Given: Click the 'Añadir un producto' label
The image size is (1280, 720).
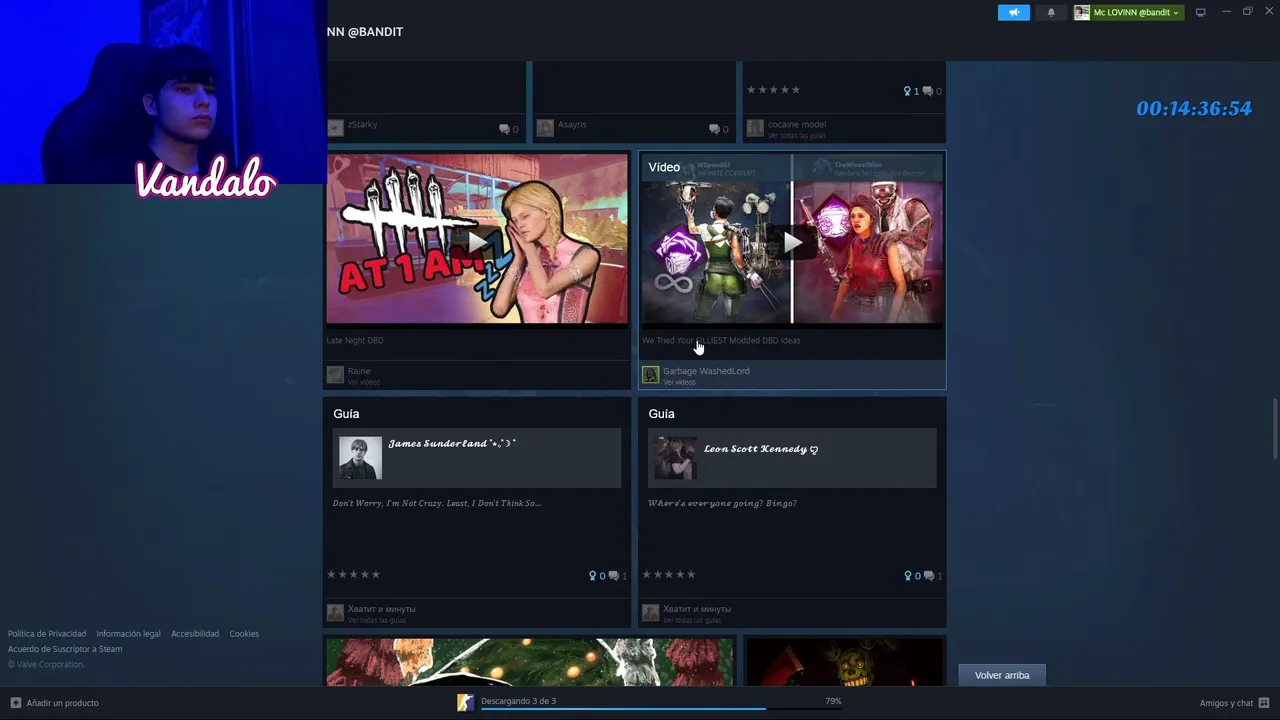Looking at the screenshot, I should (62, 703).
